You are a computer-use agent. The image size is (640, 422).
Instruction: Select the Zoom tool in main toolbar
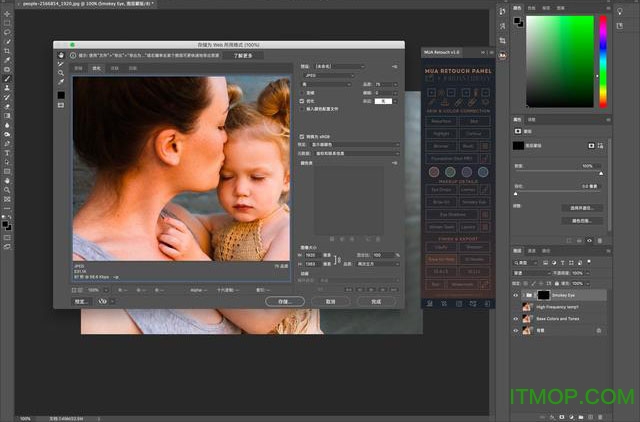tap(7, 190)
